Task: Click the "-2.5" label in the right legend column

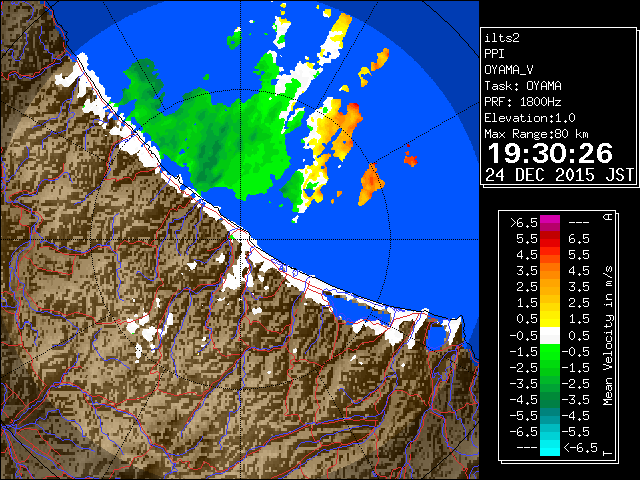Action: tap(576, 384)
